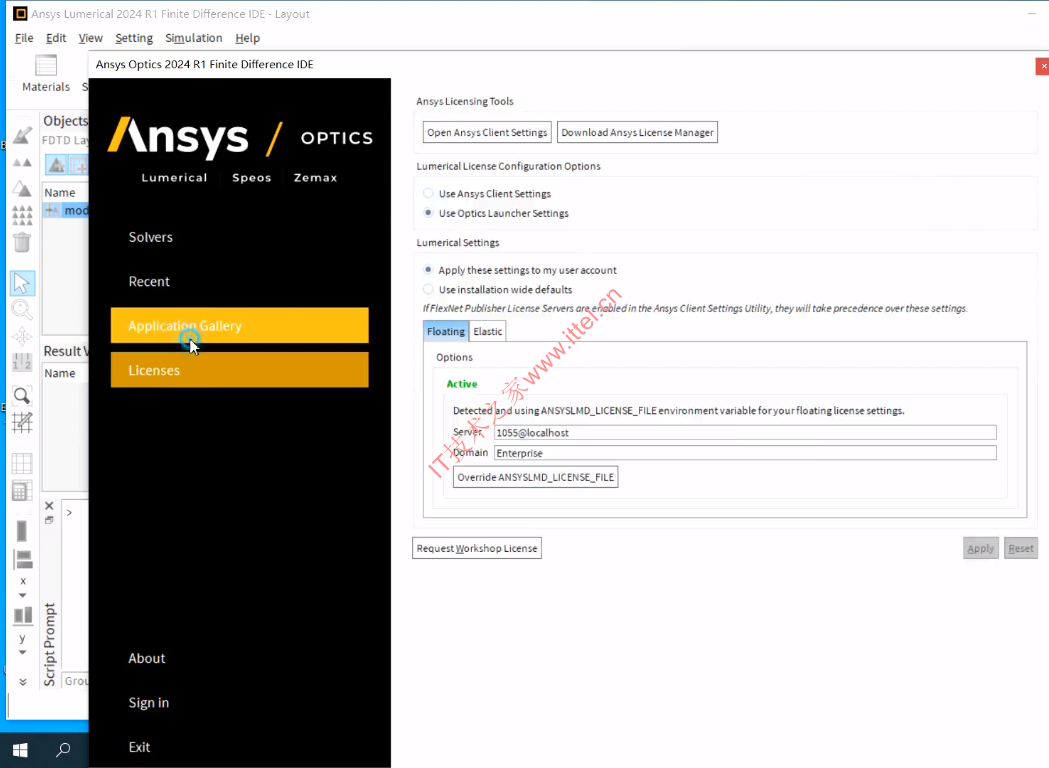This screenshot has height=768, width=1049.
Task: Click the zoom extent magnifier icon
Action: pos(22,396)
